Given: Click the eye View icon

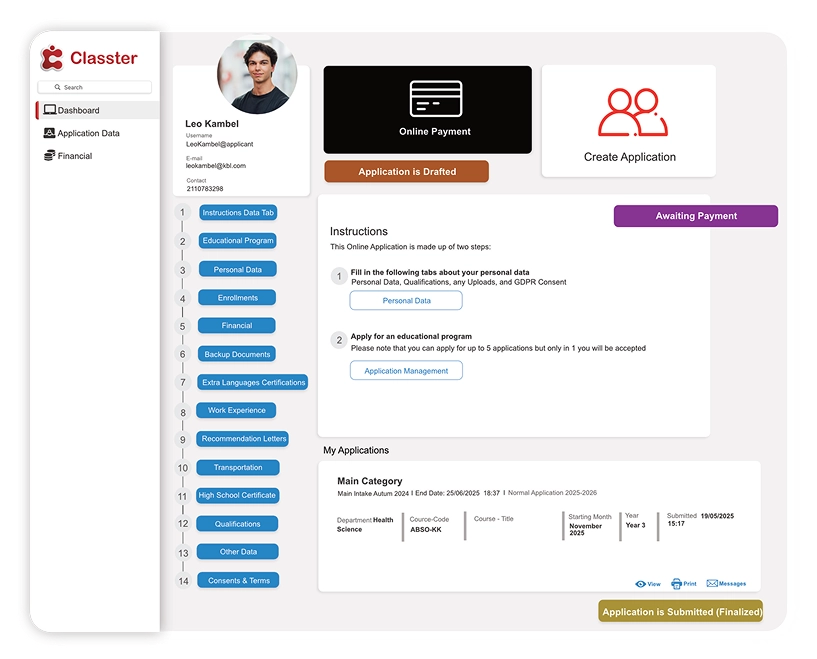Looking at the screenshot, I should (641, 584).
